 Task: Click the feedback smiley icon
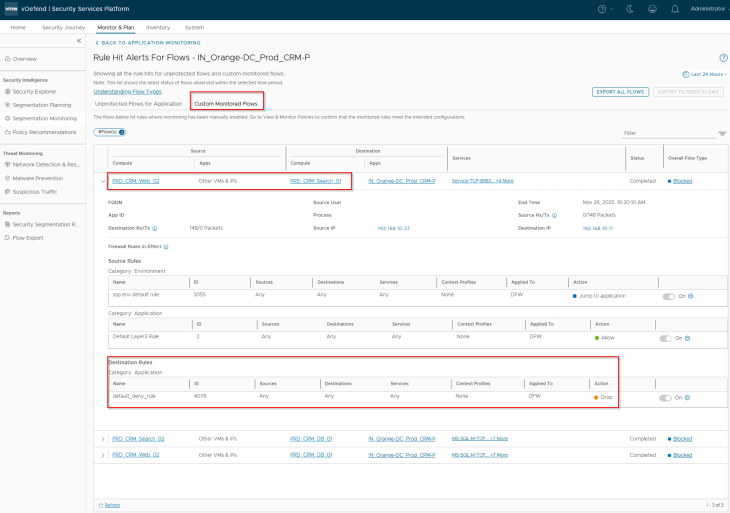pos(651,8)
